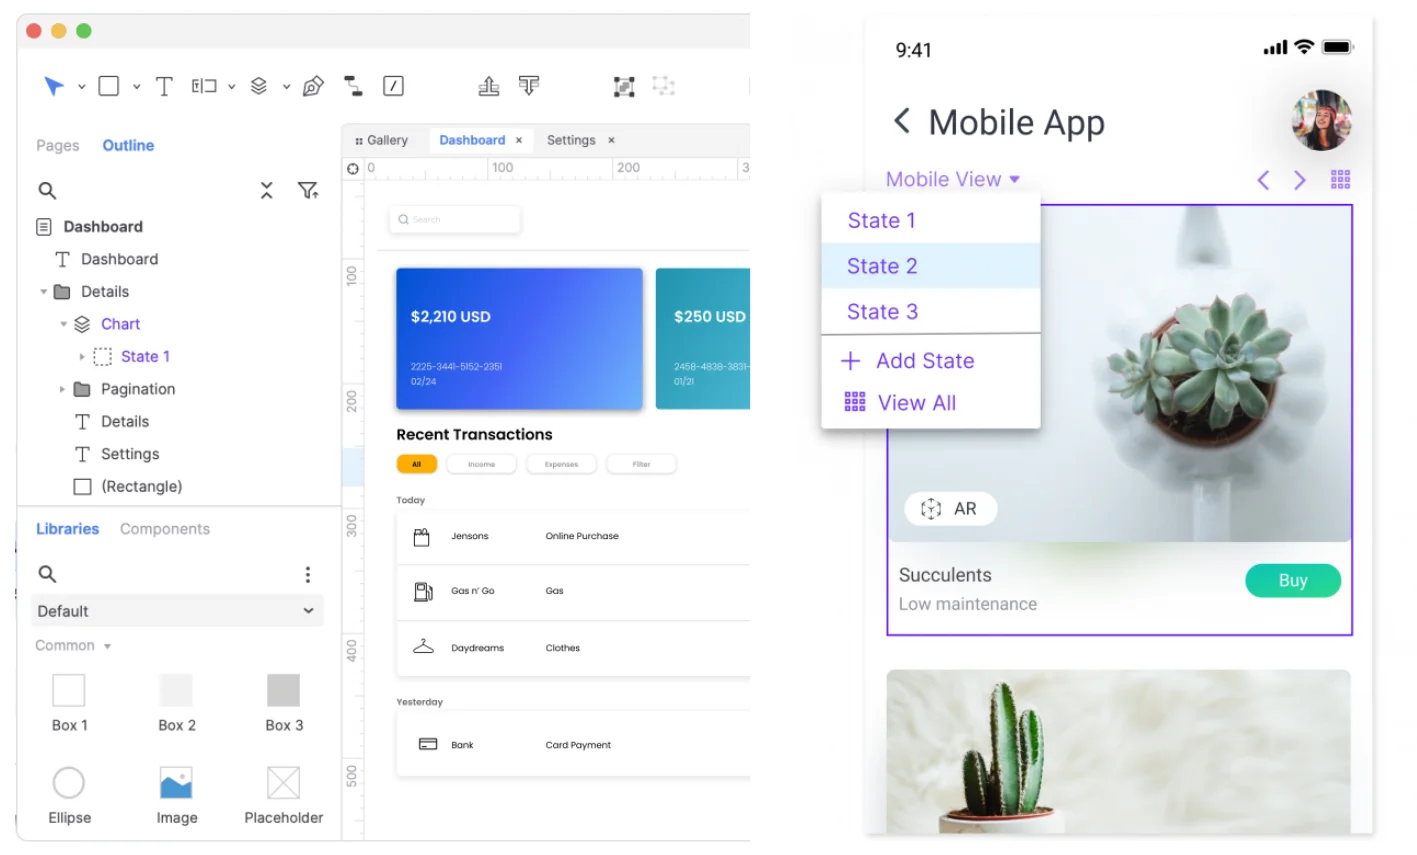
Task: Switch to the Components tab
Action: (x=165, y=529)
